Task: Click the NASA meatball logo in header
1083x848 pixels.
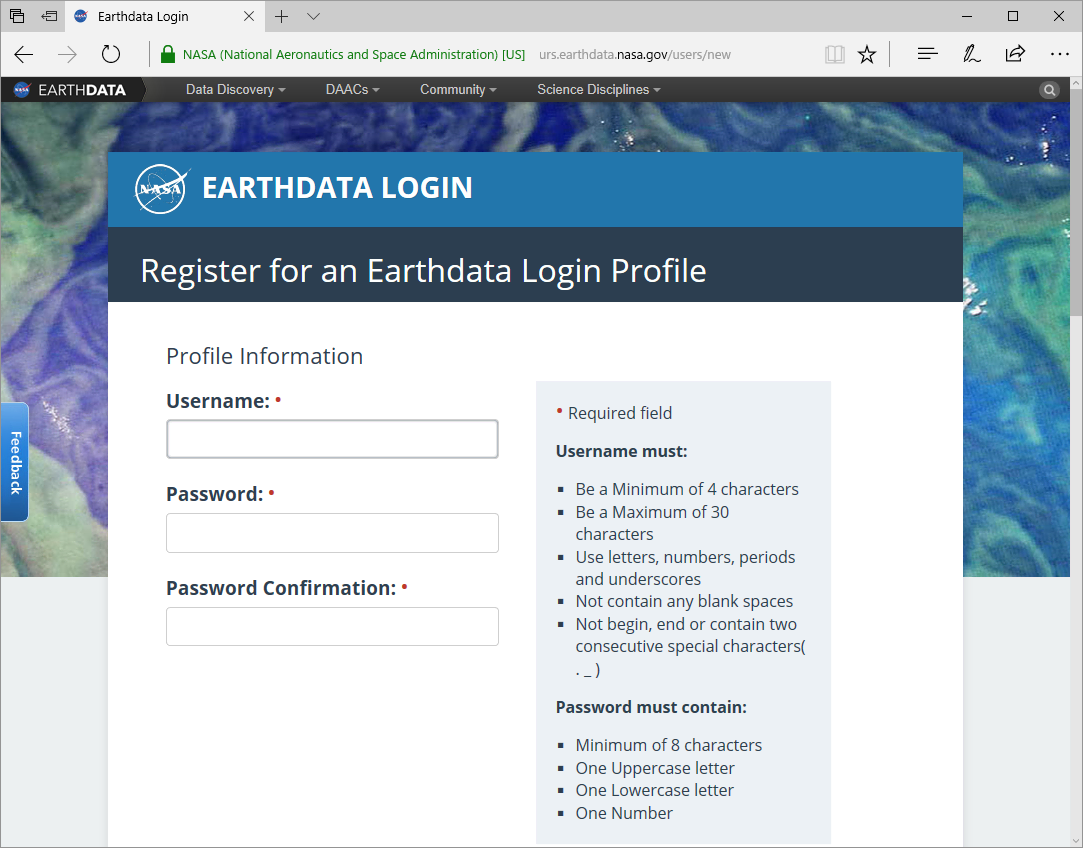Action: 162,189
